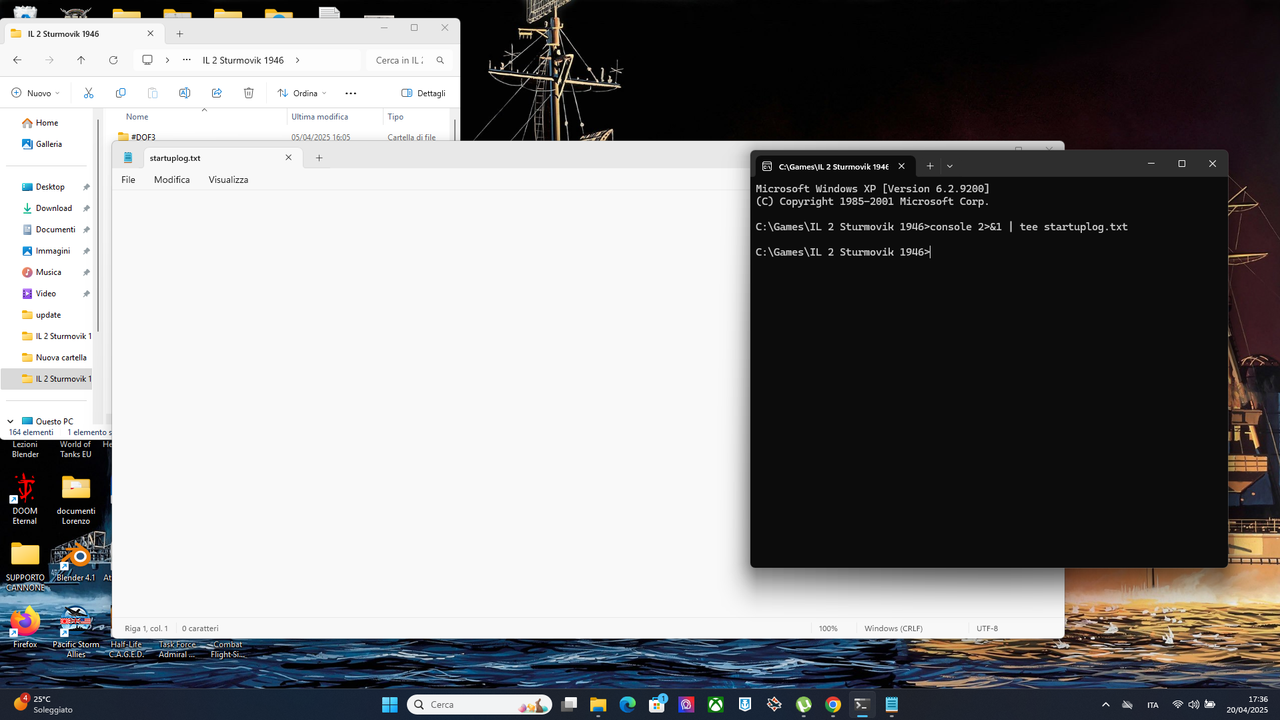Focus Windows Terminal via its taskbar icon
Image resolution: width=1280 pixels, height=720 pixels.
point(861,704)
